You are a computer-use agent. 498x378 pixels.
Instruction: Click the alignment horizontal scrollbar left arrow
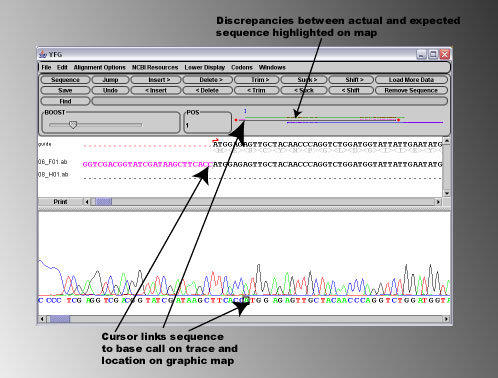(x=87, y=202)
